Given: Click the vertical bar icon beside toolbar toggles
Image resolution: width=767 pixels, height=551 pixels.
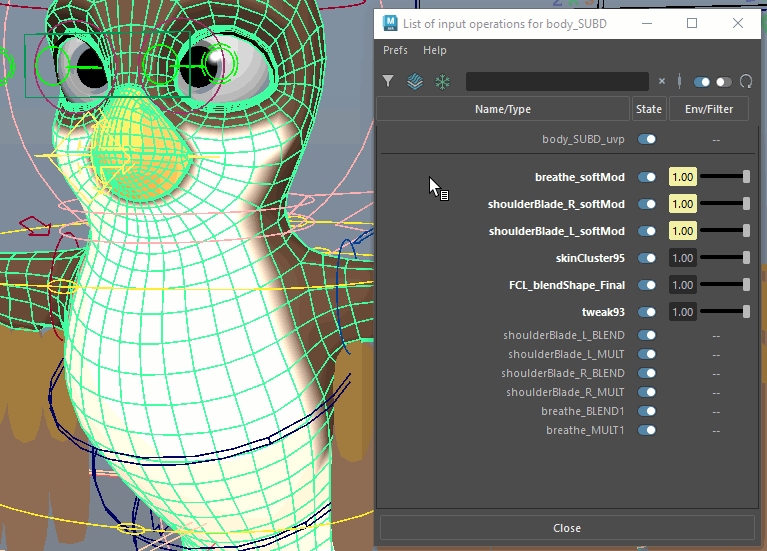Looking at the screenshot, I should click(x=679, y=81).
